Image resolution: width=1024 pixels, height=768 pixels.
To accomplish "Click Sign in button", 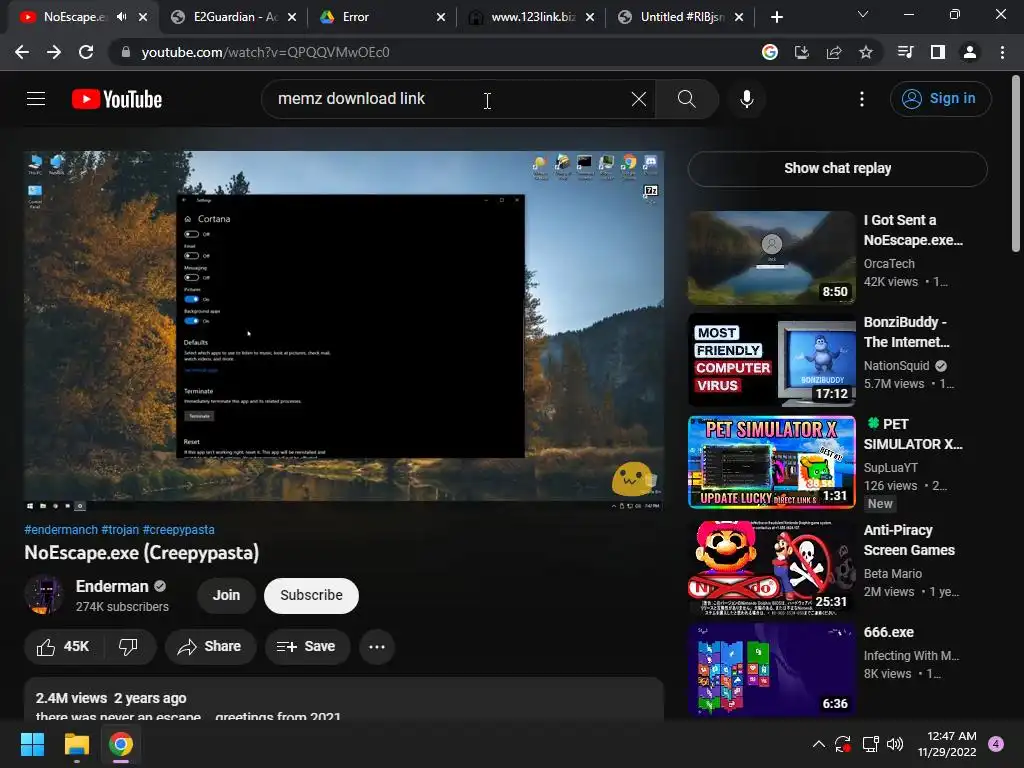I will 940,99.
